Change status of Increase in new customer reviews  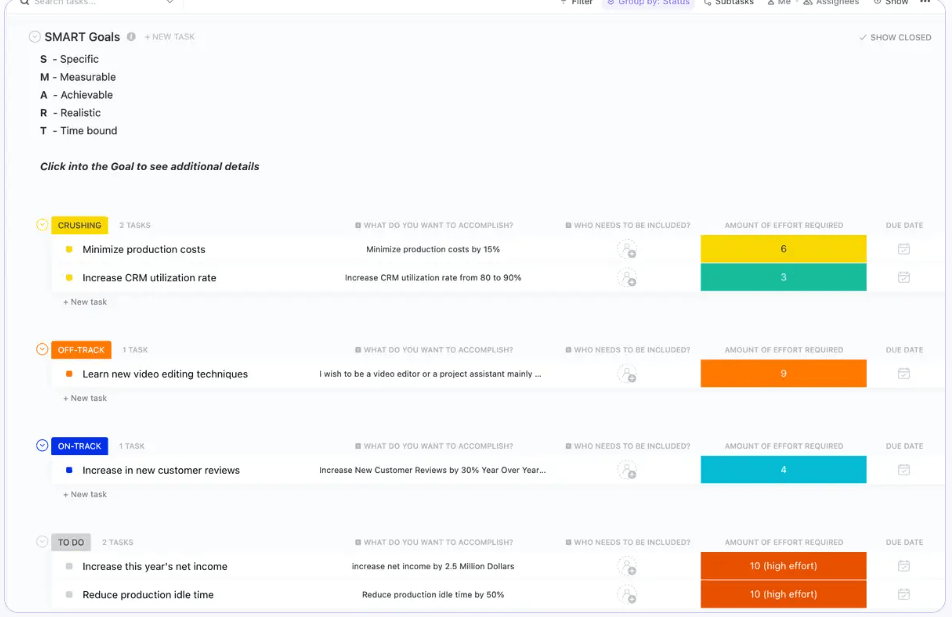coord(69,470)
